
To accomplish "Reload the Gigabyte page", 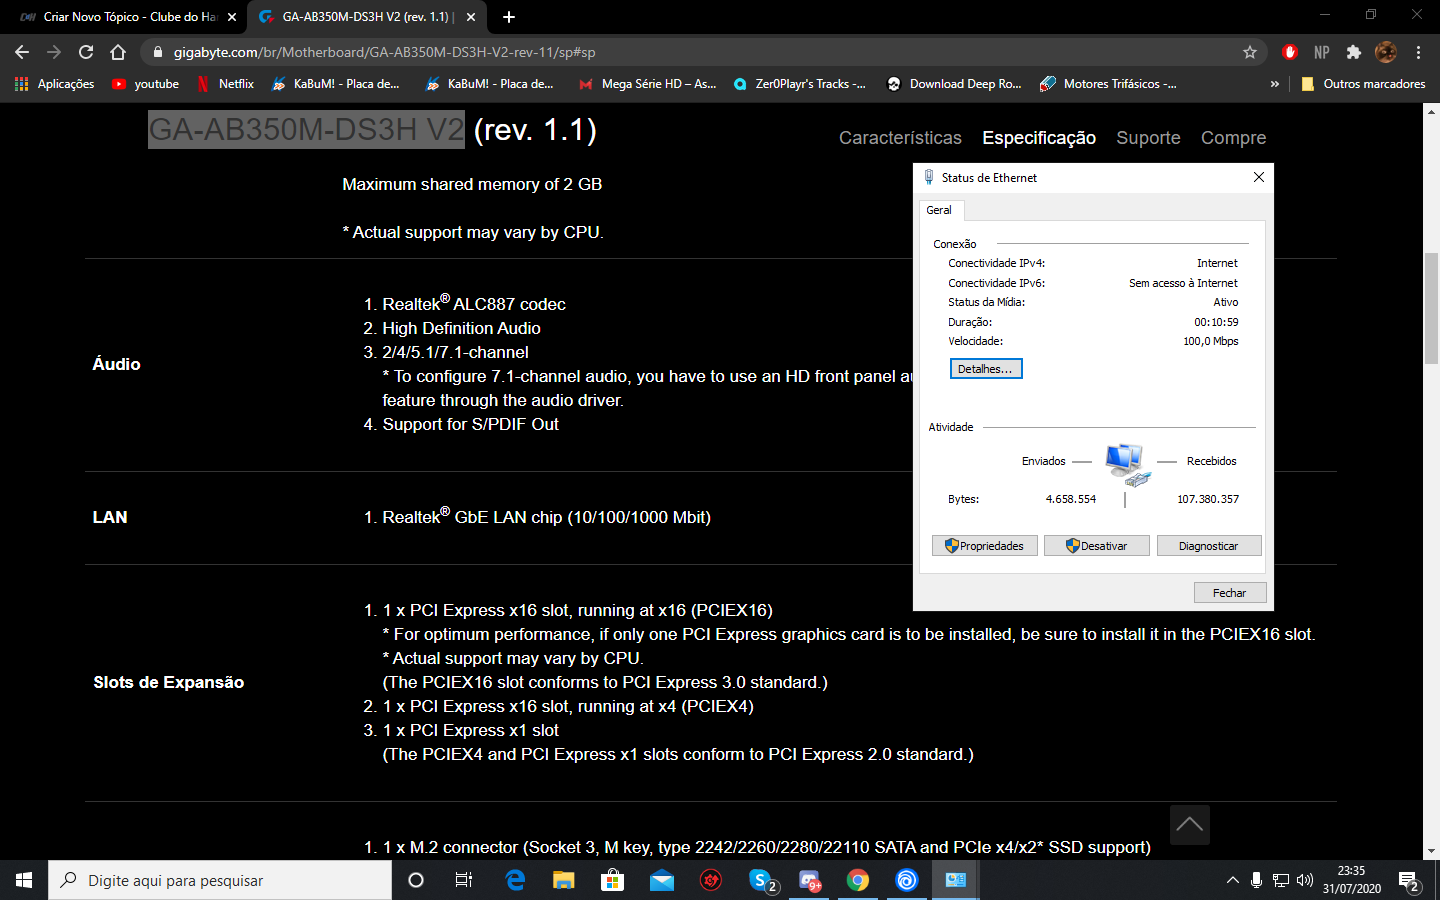I will pos(86,52).
